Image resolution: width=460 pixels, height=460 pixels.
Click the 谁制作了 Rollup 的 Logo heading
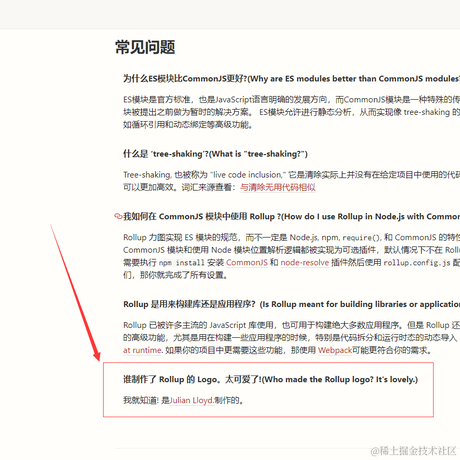(x=270, y=379)
